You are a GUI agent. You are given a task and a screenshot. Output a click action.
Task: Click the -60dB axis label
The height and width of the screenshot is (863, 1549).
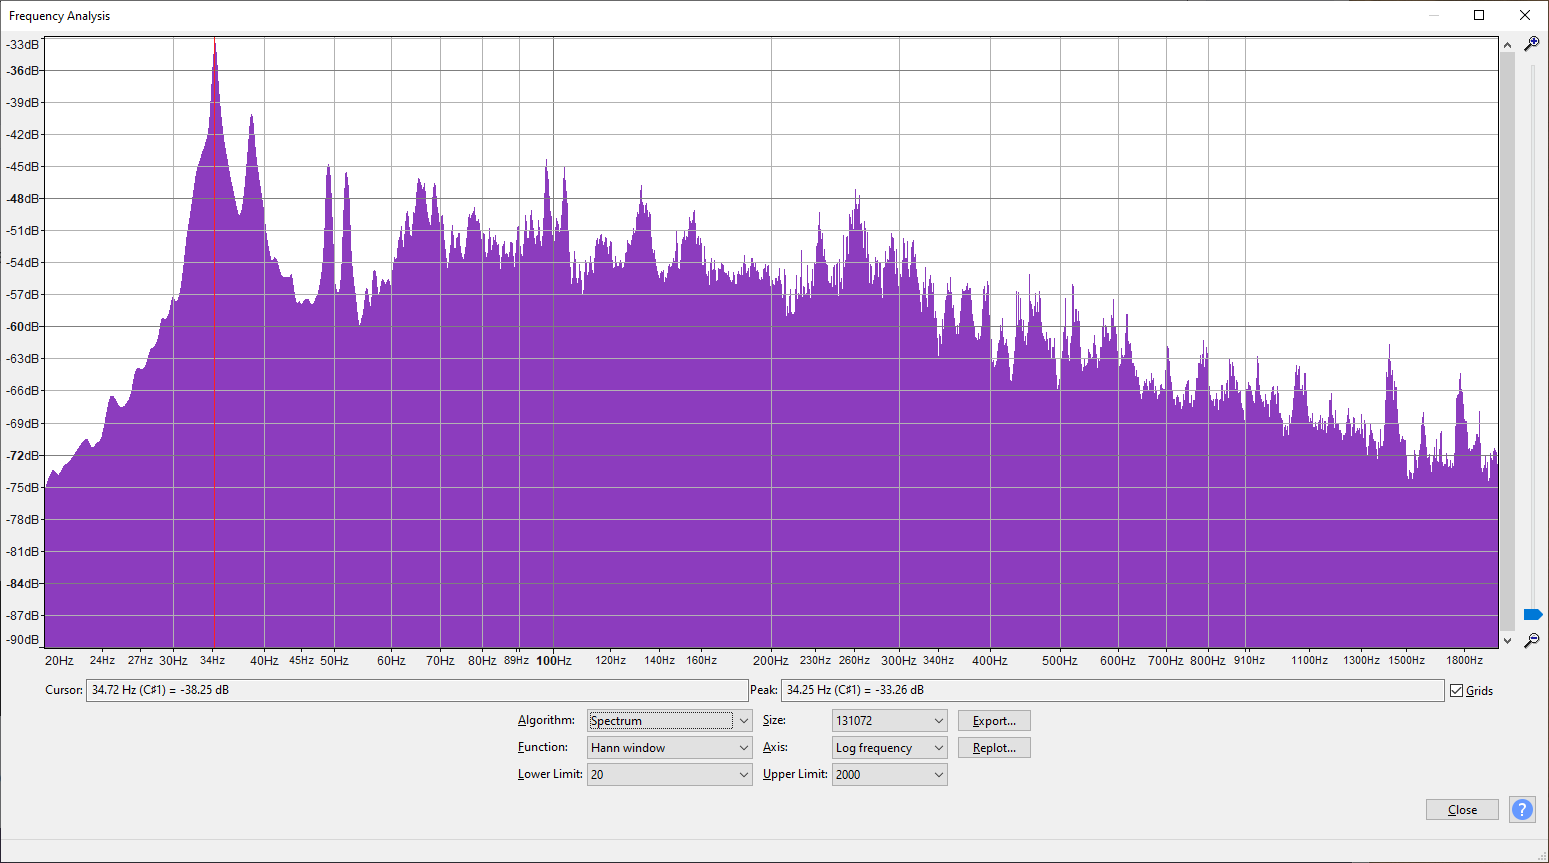(x=24, y=327)
